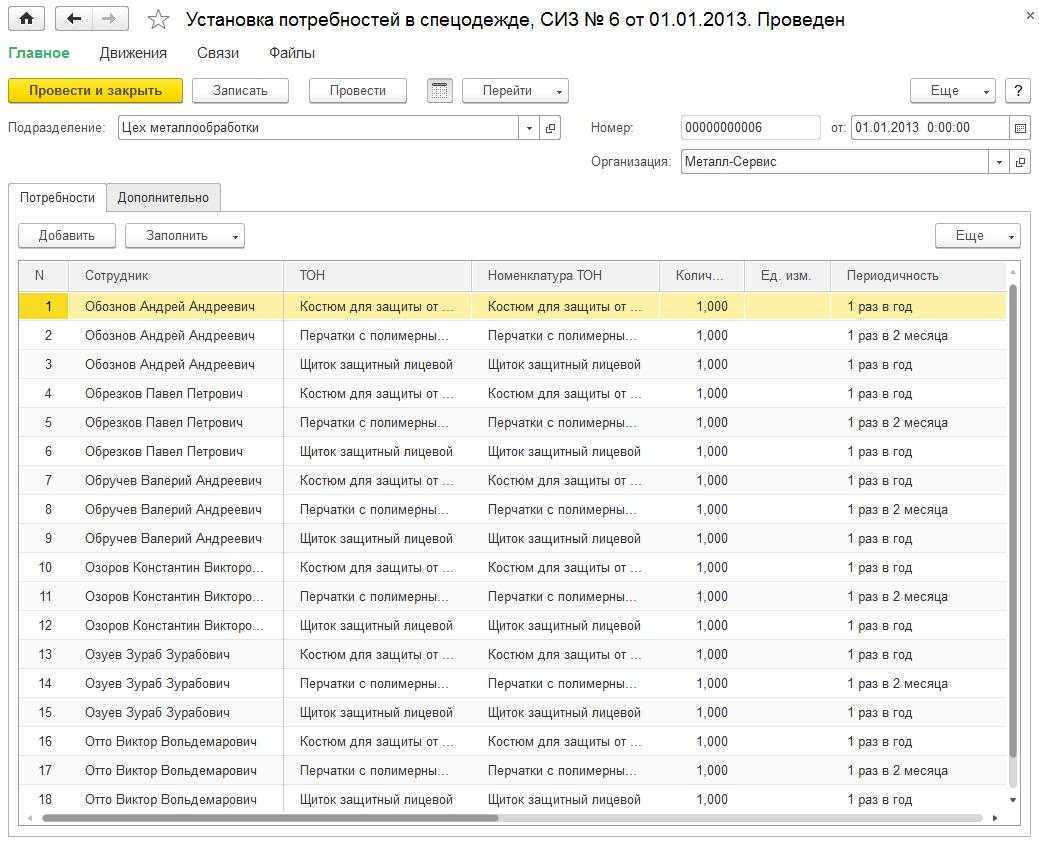This screenshot has width=1039, height=844.
Task: Click the Номер input field
Action: (x=749, y=128)
